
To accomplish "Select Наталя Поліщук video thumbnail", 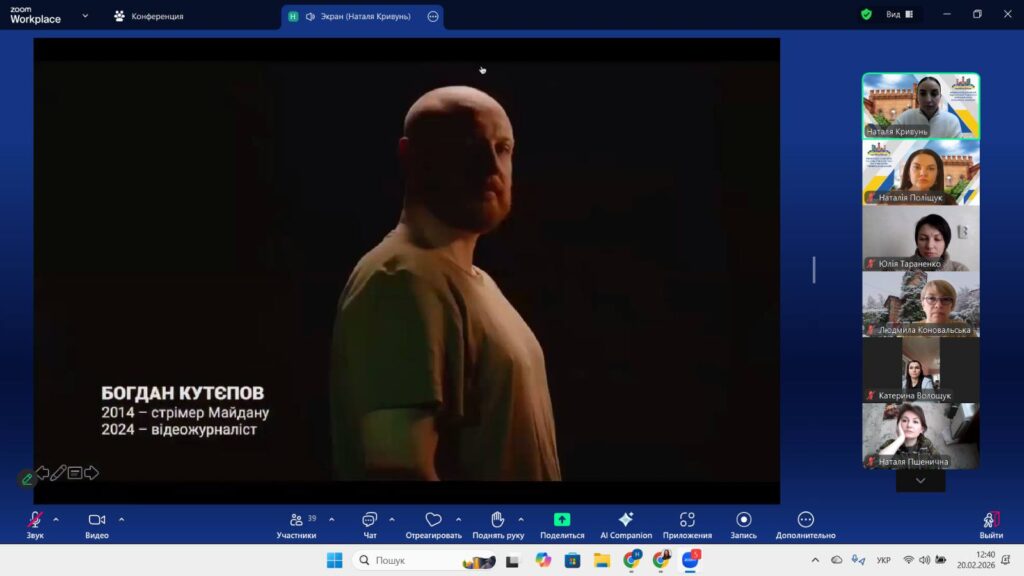I will tap(921, 172).
